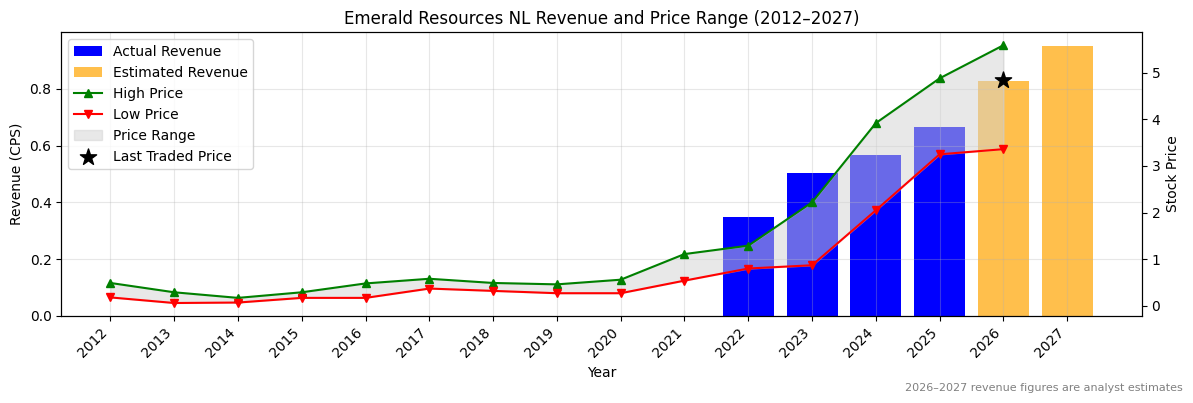Click the chart title text
The image size is (1193, 403).
click(601, 18)
